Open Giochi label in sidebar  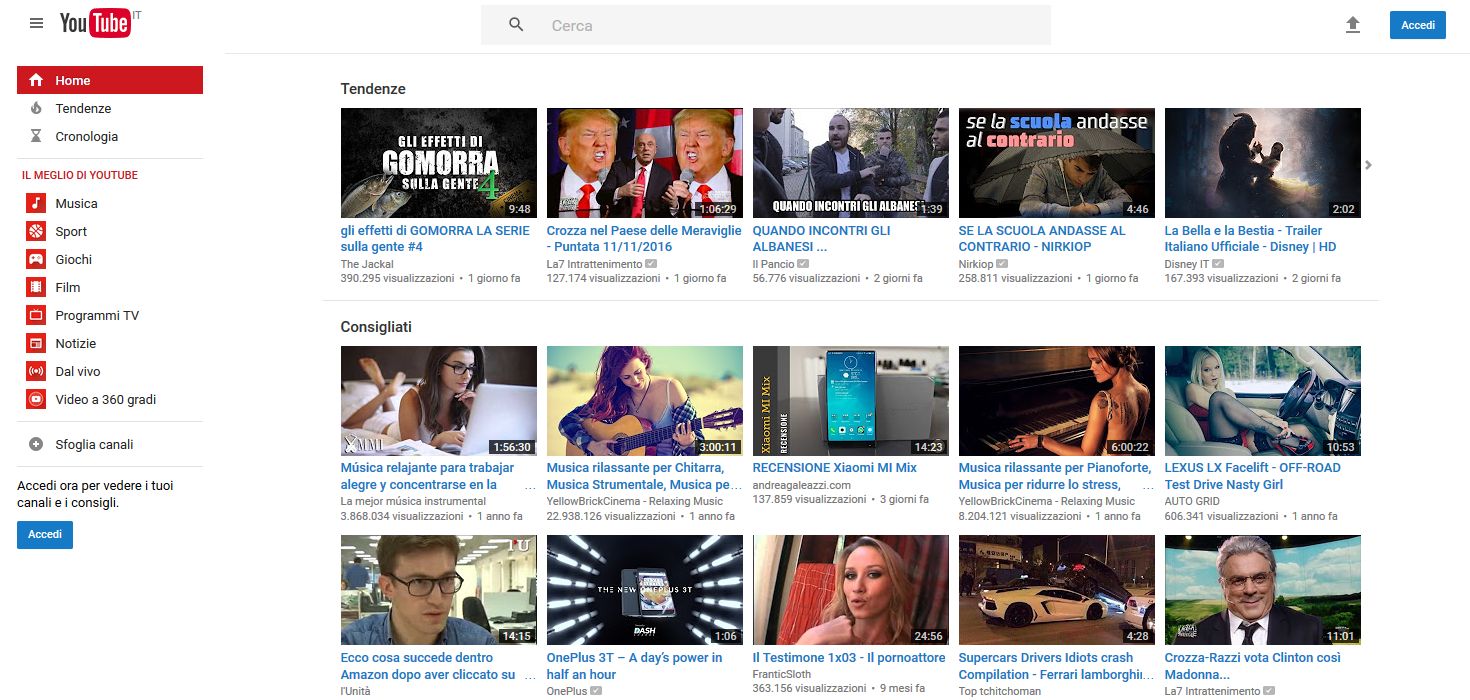(x=74, y=259)
